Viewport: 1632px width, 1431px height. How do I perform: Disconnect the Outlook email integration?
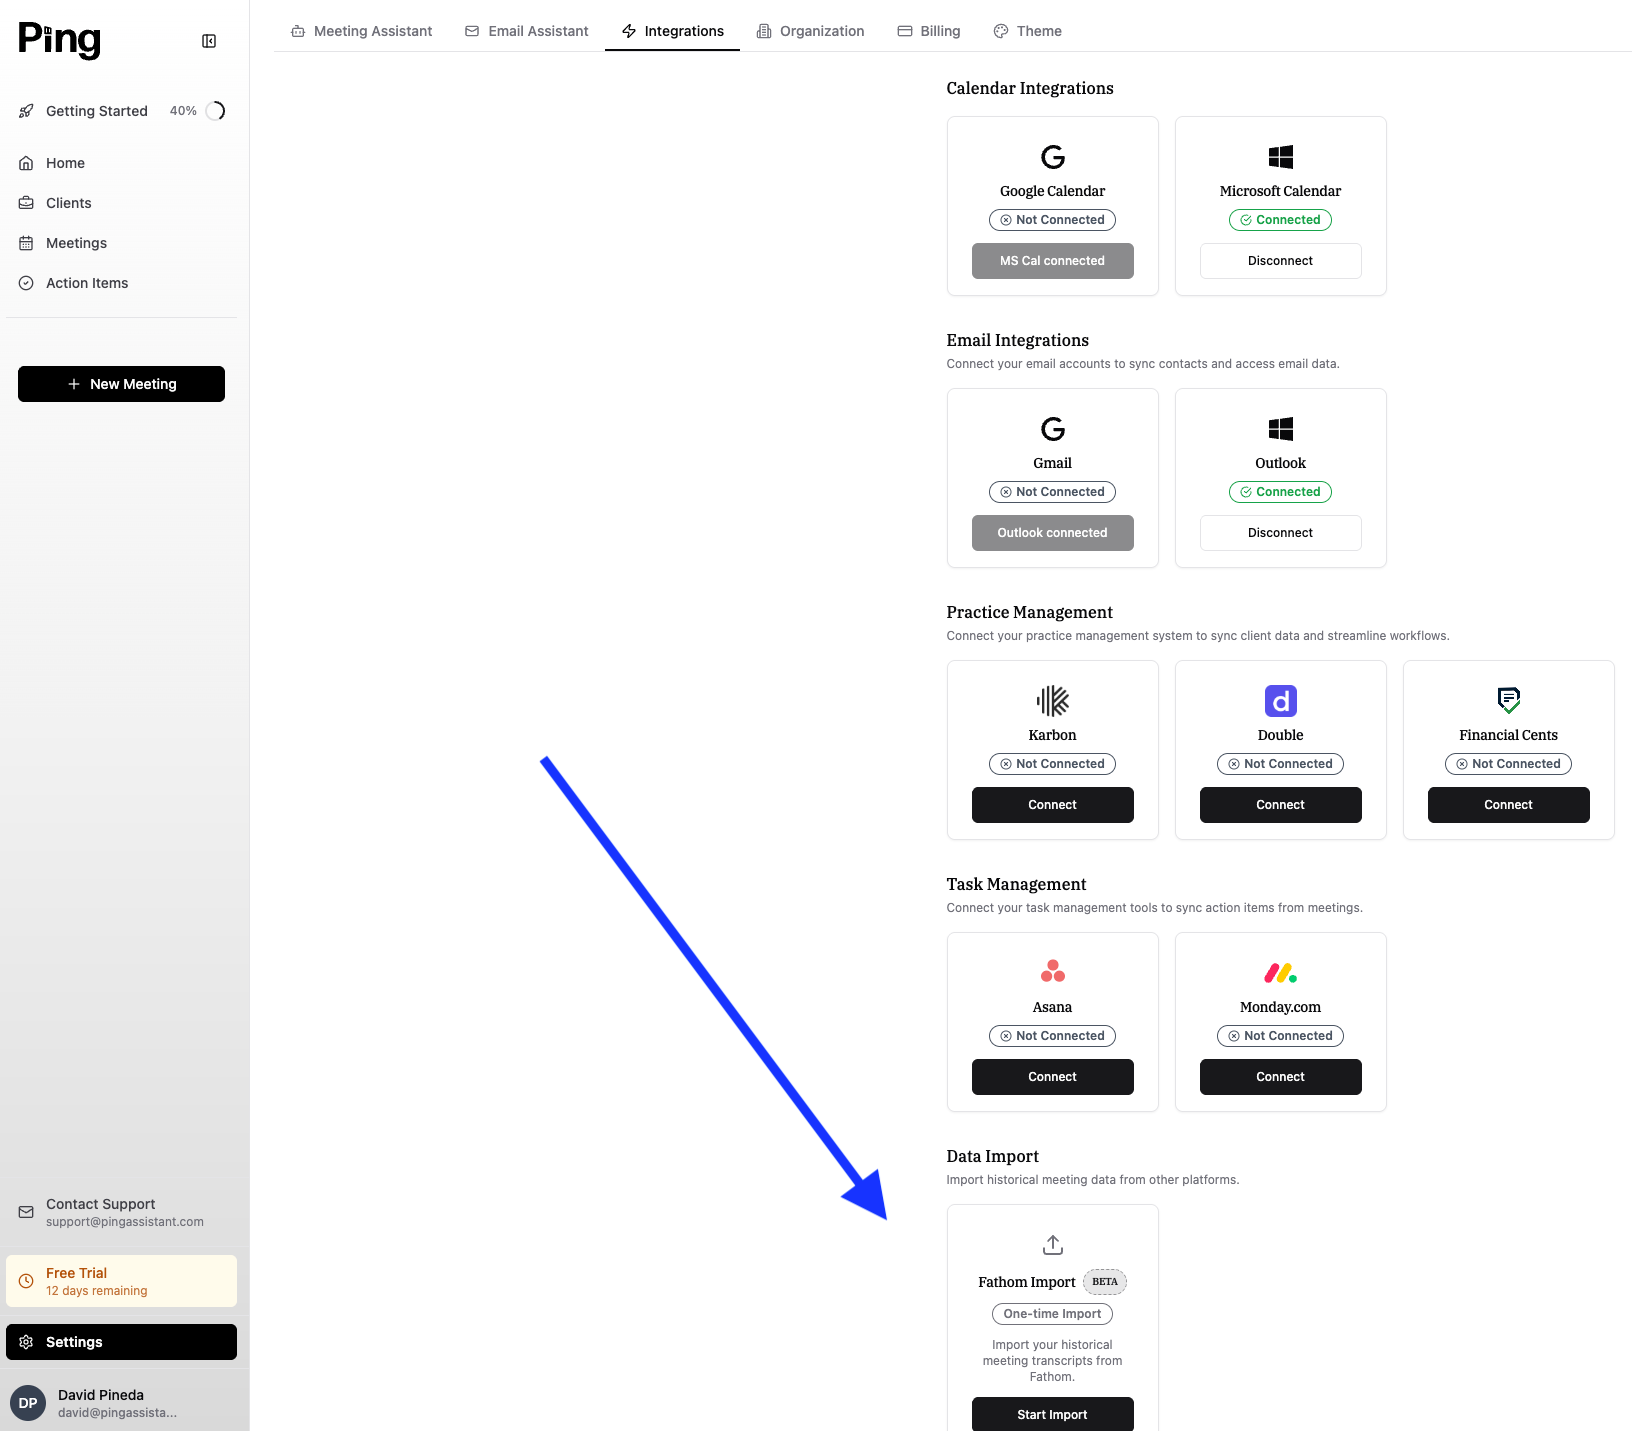(x=1280, y=533)
